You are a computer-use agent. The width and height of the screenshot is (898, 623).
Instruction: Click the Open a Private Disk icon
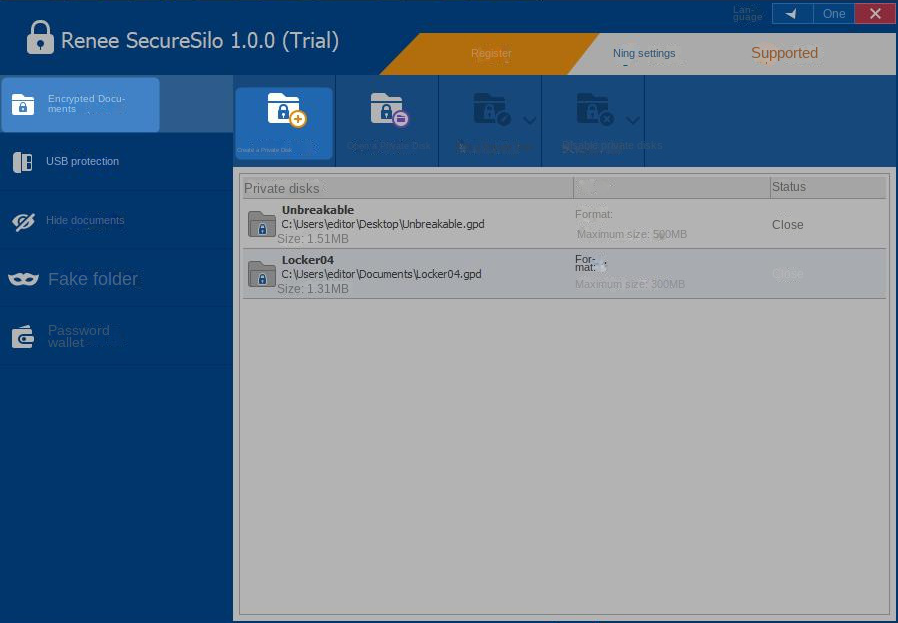coord(387,110)
